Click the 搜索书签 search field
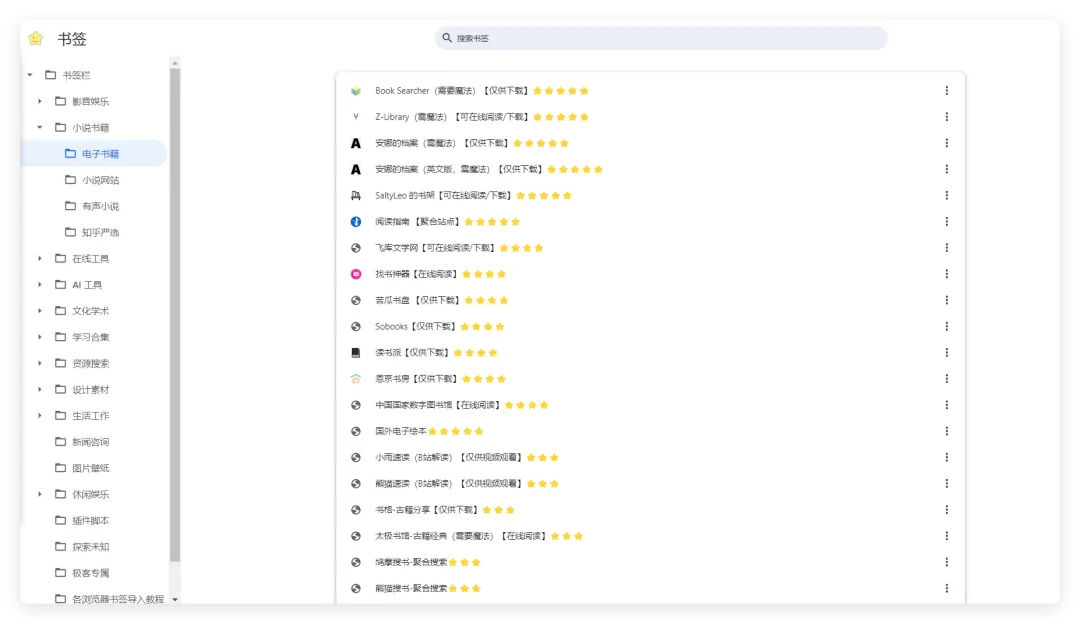This screenshot has height=624, width=1080. pyautogui.click(x=661, y=38)
